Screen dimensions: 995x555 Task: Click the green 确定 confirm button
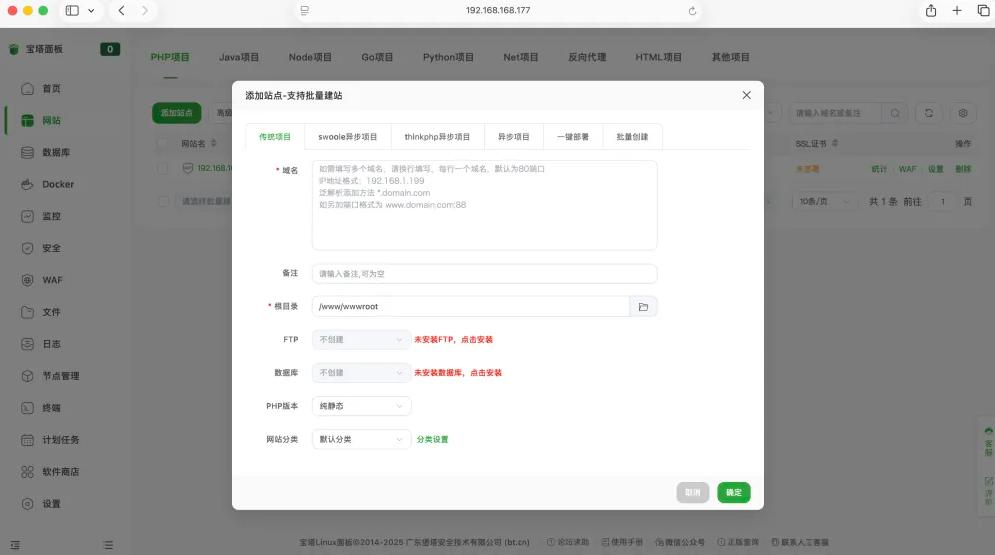(x=734, y=492)
